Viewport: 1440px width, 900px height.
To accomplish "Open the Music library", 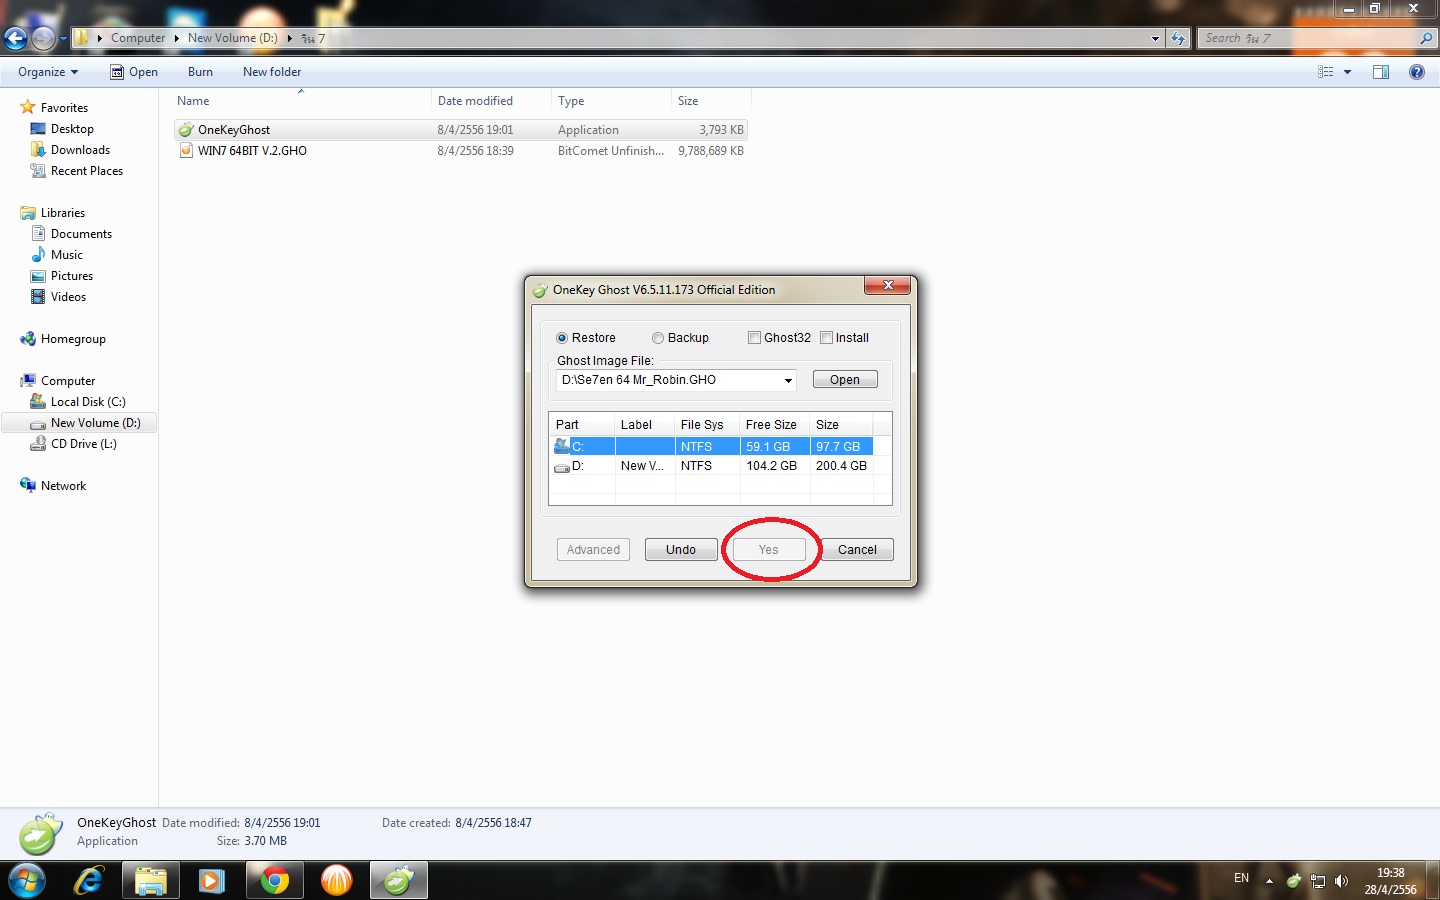I will coord(67,255).
